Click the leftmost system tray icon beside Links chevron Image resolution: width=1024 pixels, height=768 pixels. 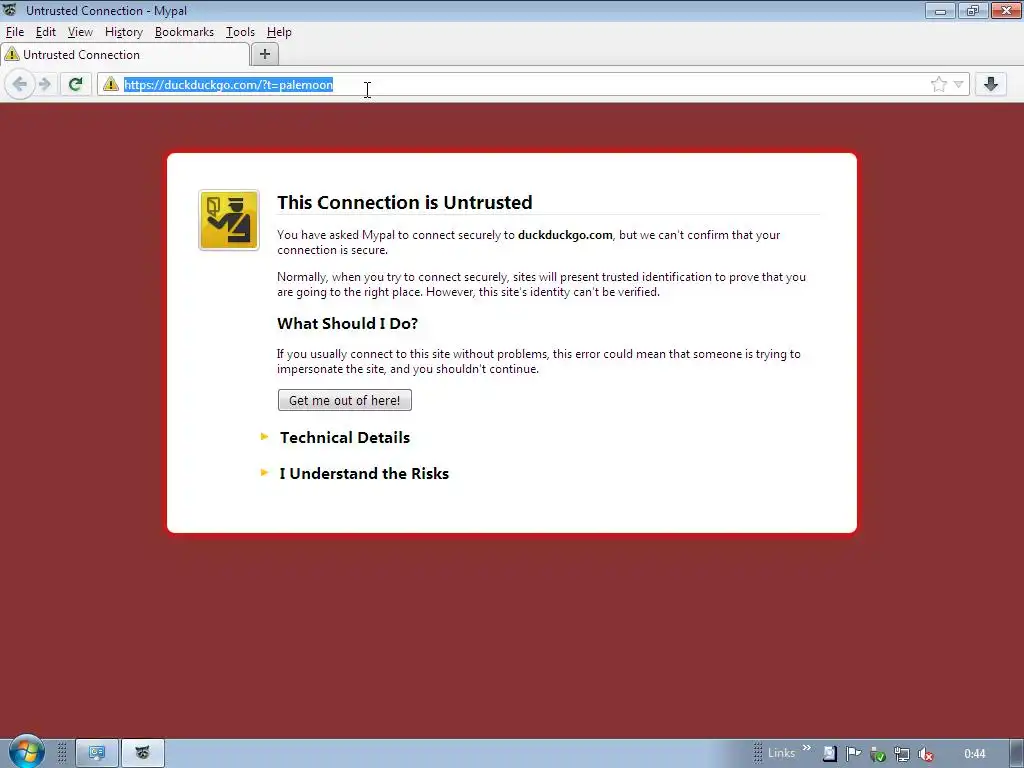(x=829, y=754)
